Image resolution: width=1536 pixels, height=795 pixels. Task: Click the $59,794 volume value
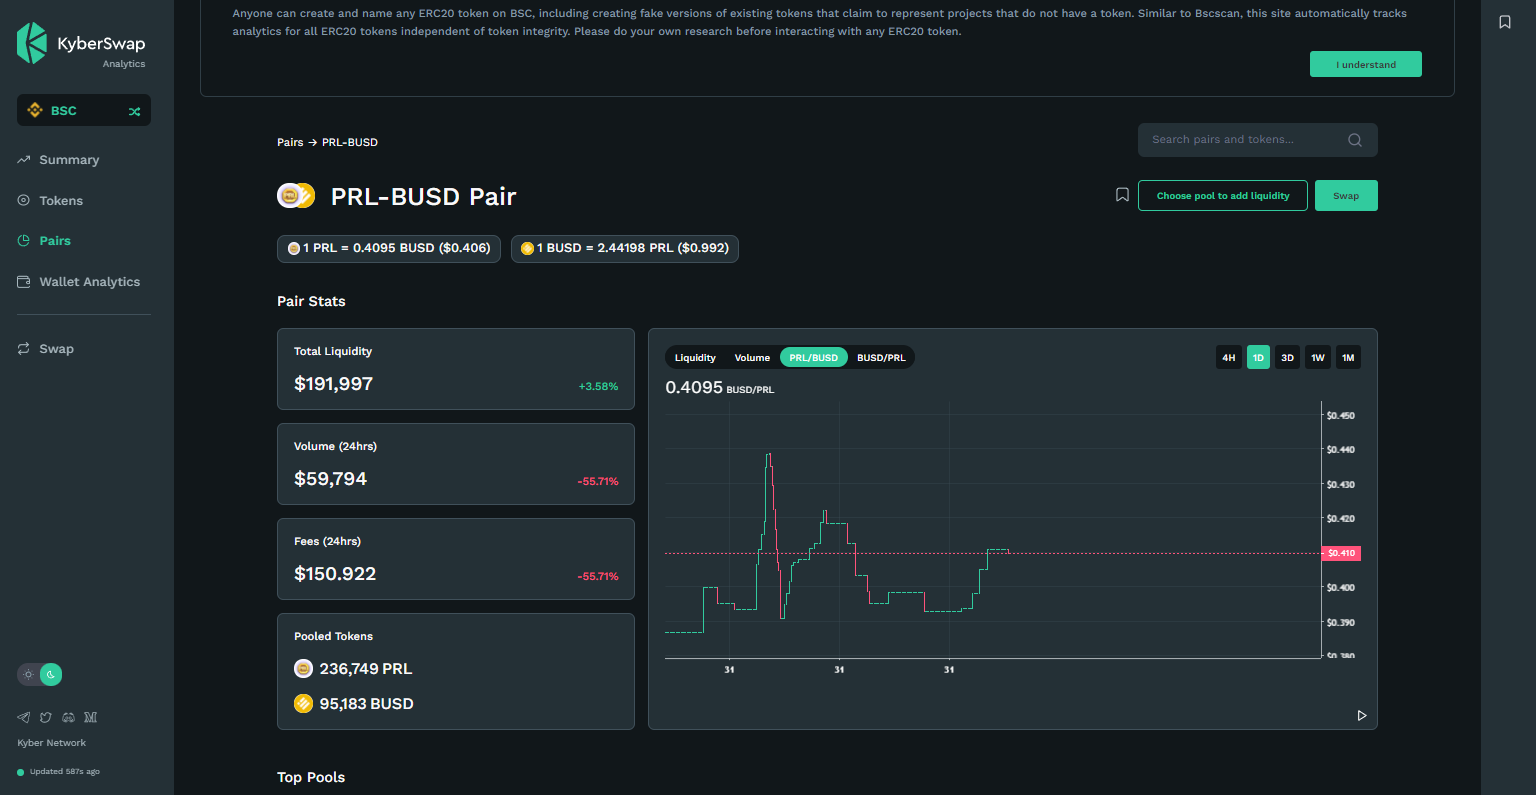tap(330, 479)
